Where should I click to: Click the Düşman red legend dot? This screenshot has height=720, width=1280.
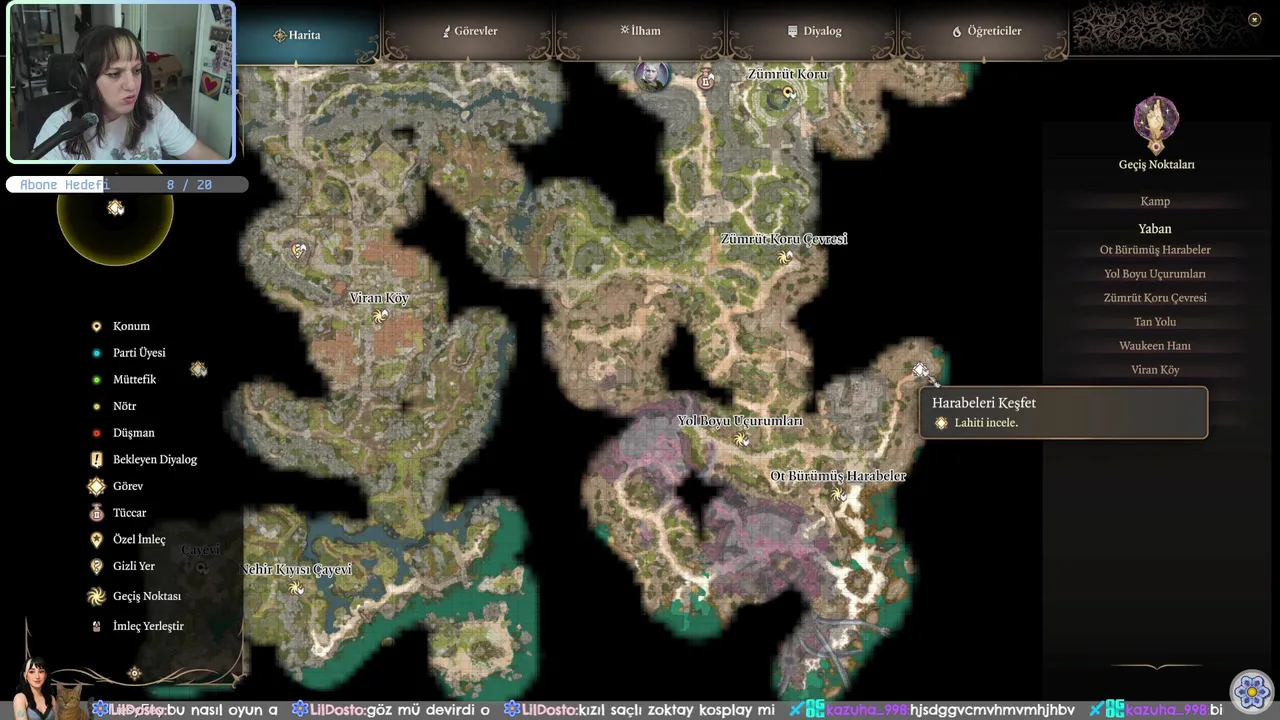[96, 433]
